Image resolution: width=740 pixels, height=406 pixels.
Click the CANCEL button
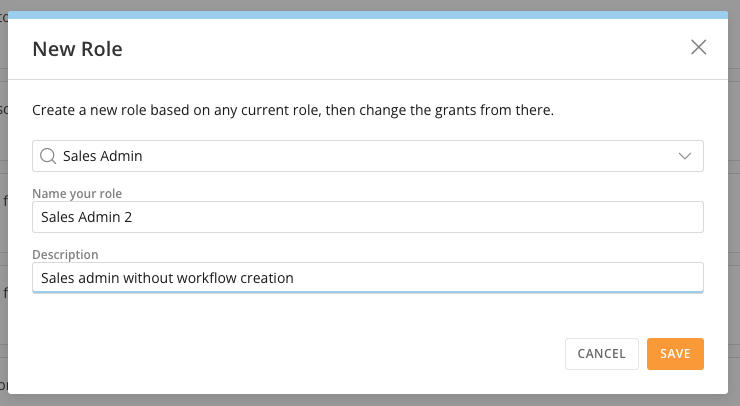pos(602,354)
